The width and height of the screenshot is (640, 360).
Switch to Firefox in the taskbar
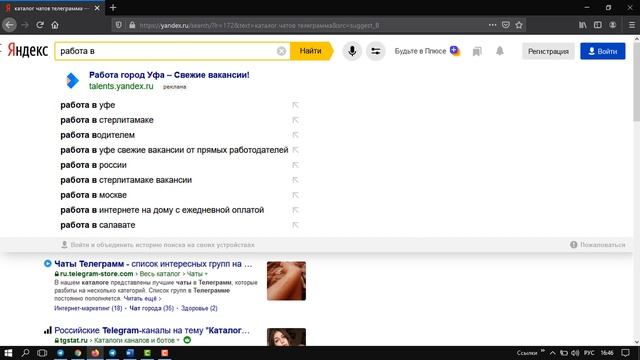tap(95, 353)
